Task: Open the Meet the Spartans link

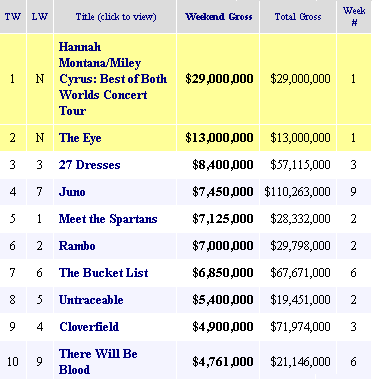Action: (108, 219)
